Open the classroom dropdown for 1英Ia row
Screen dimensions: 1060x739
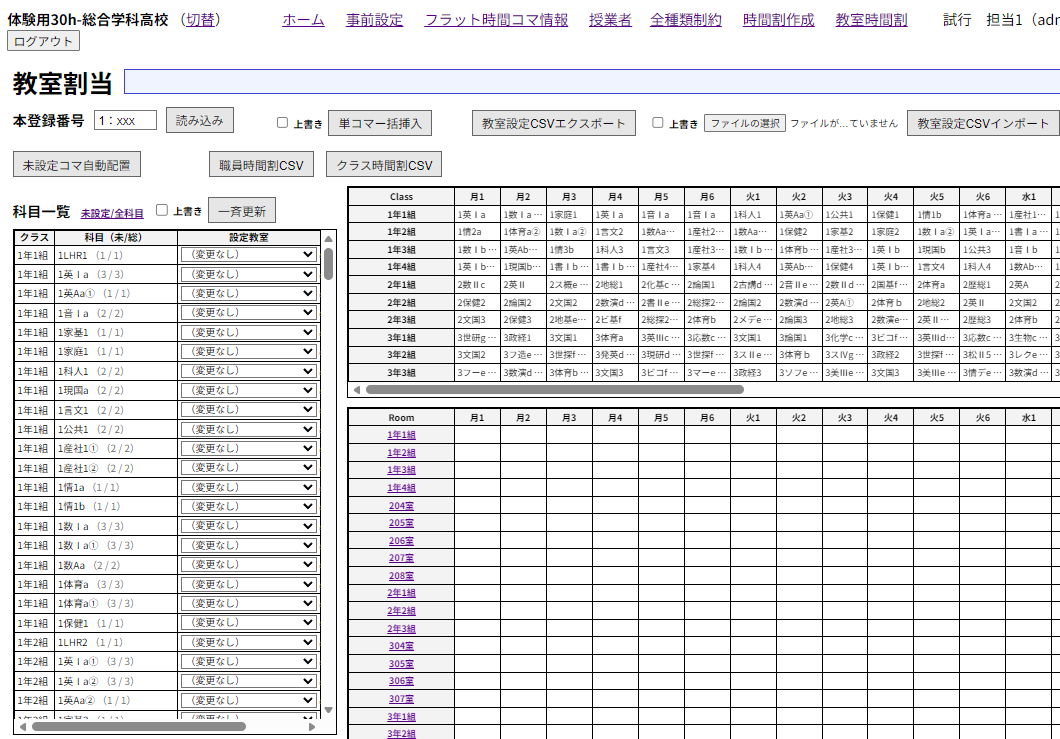[x=248, y=274]
